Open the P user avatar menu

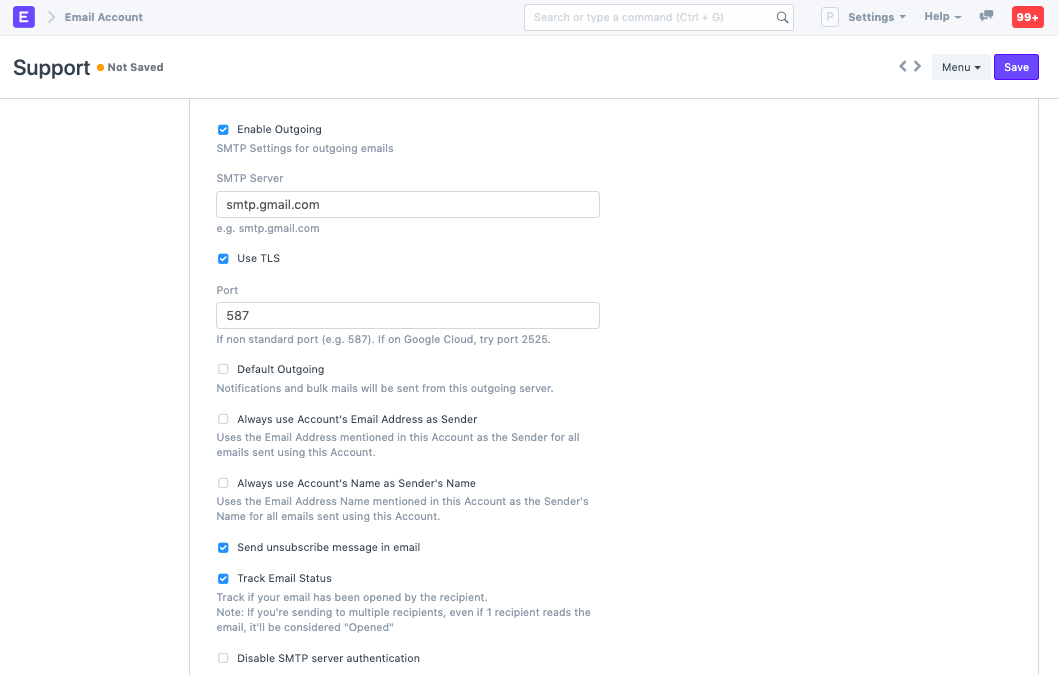828,17
